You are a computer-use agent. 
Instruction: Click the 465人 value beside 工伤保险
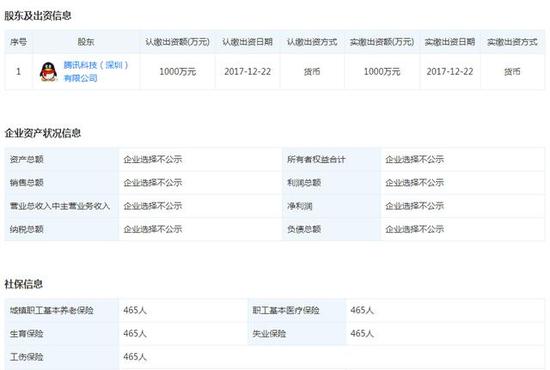click(x=135, y=357)
